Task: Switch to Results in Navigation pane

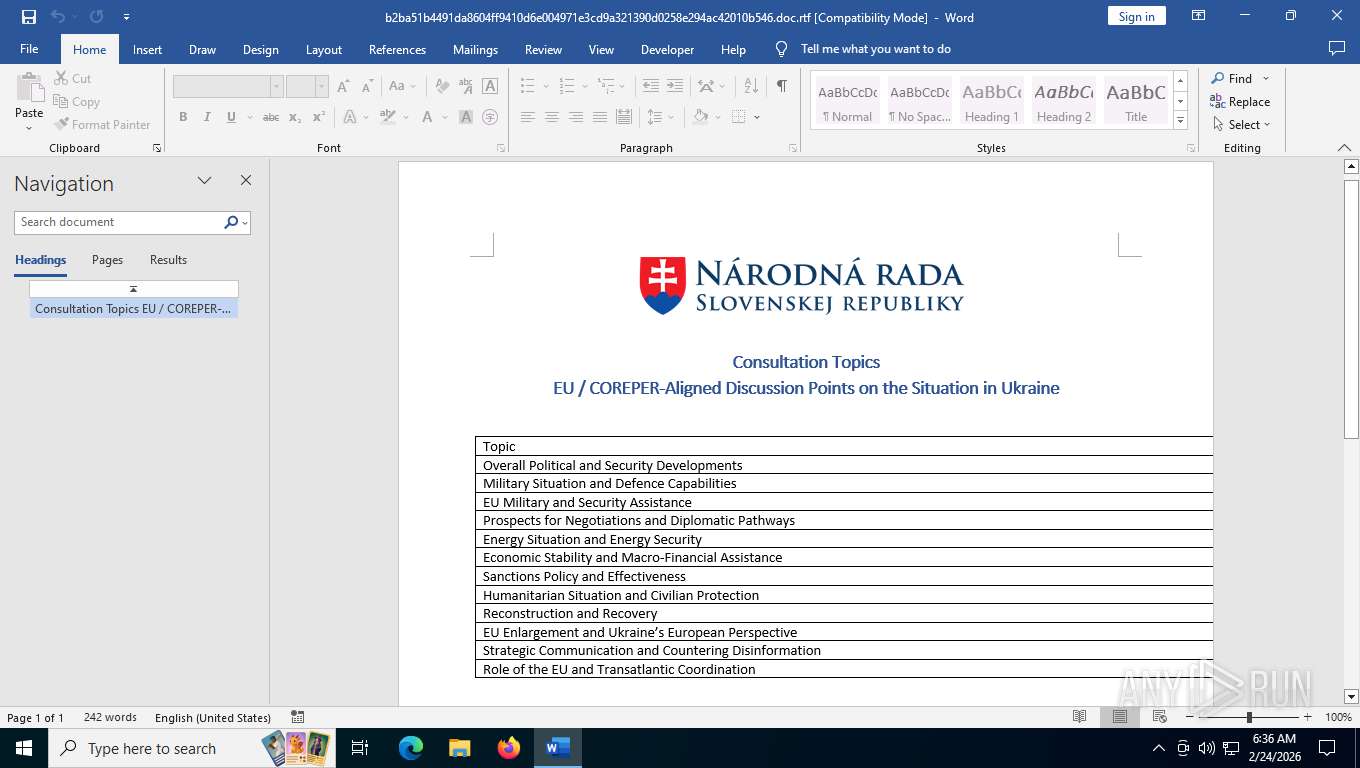Action: point(168,260)
